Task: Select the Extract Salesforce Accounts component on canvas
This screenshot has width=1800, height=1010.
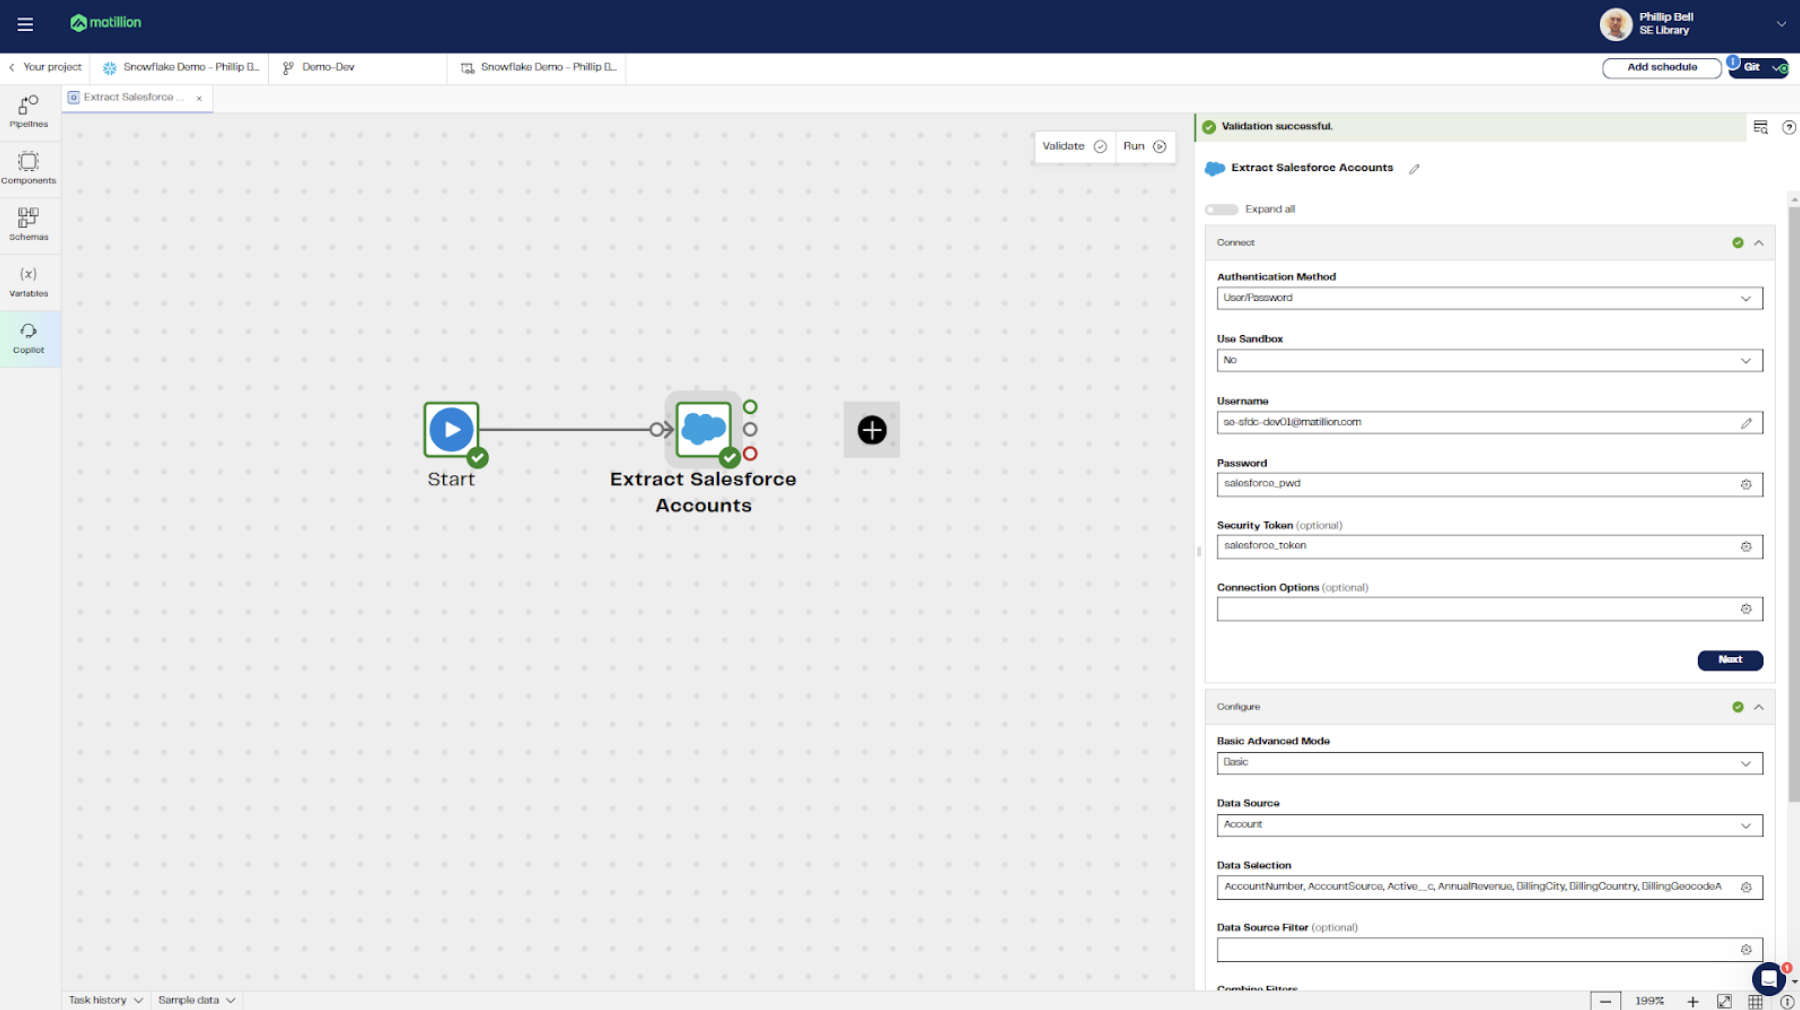Action: click(703, 430)
